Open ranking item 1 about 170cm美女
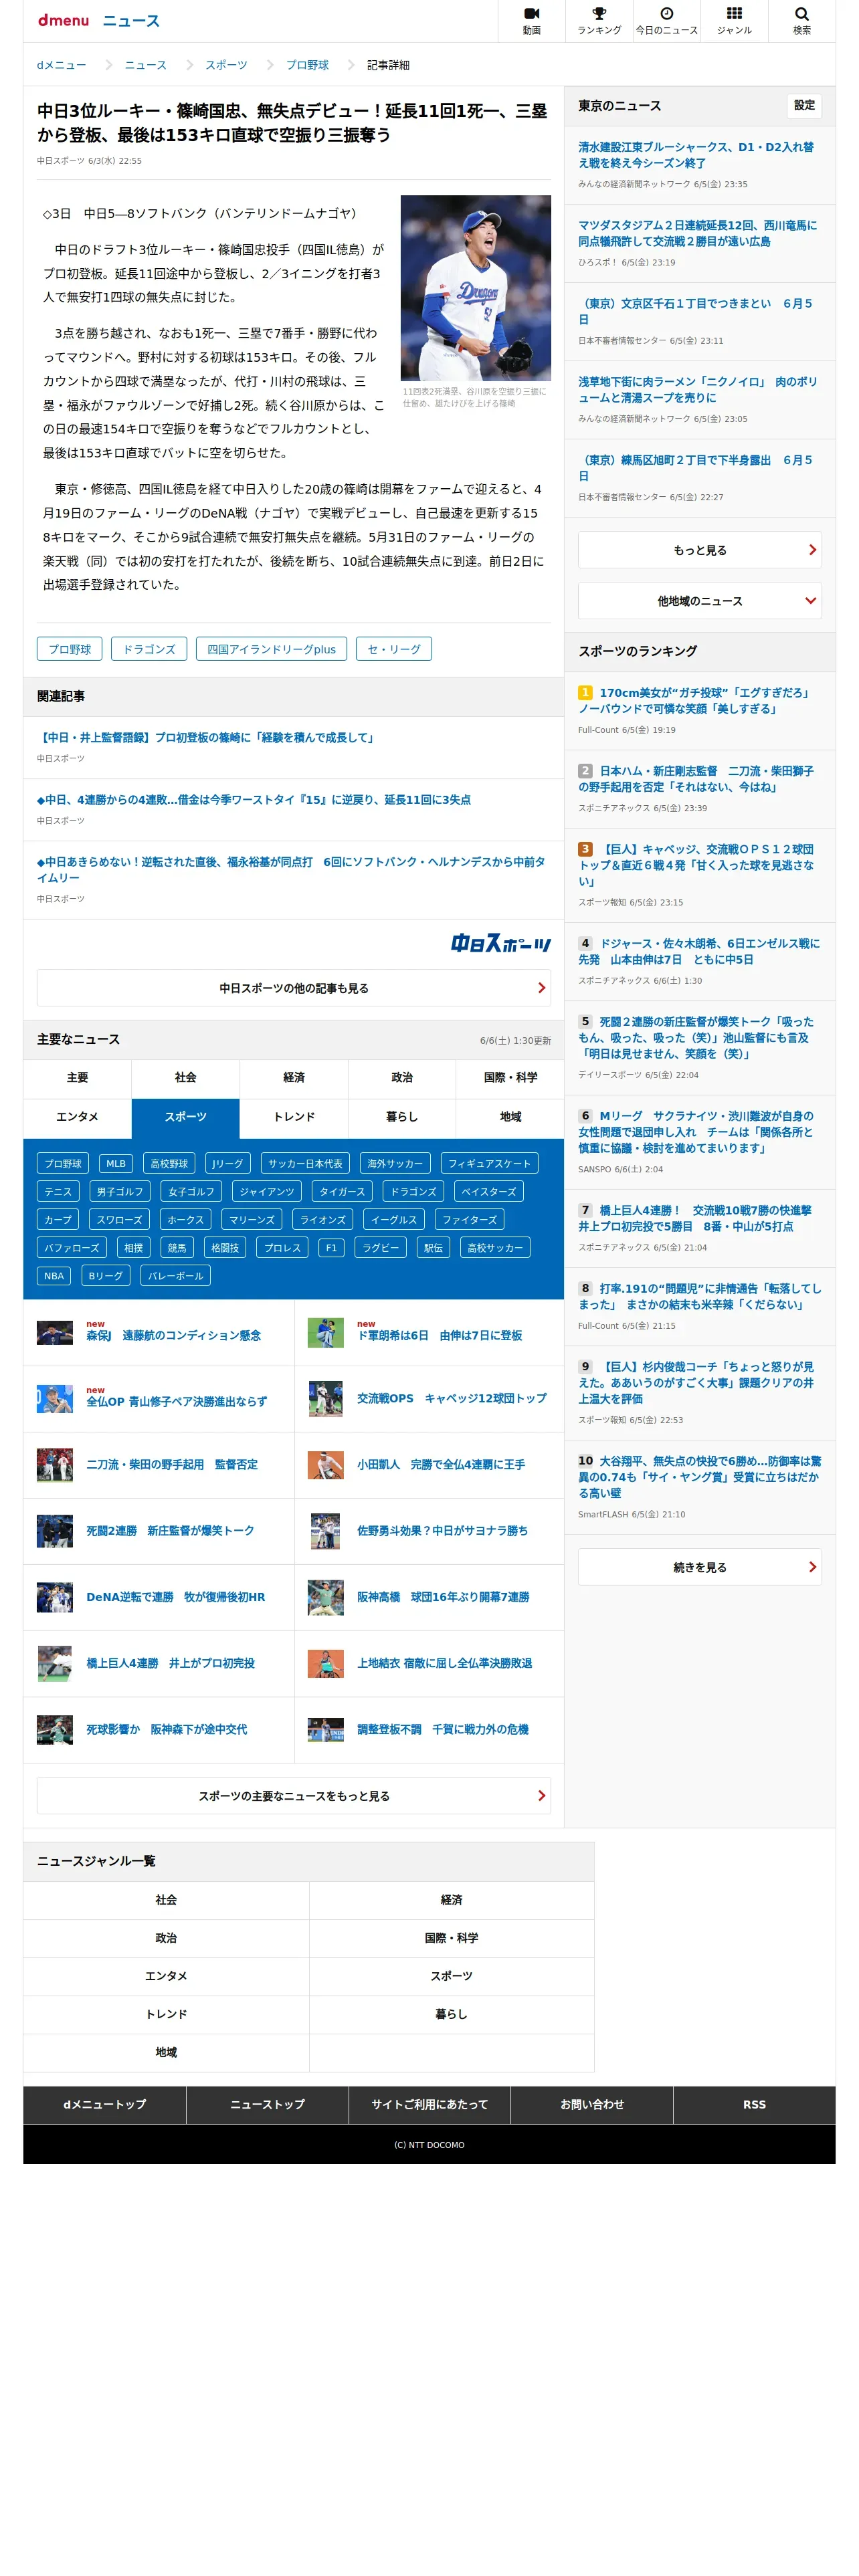 pyautogui.click(x=694, y=701)
